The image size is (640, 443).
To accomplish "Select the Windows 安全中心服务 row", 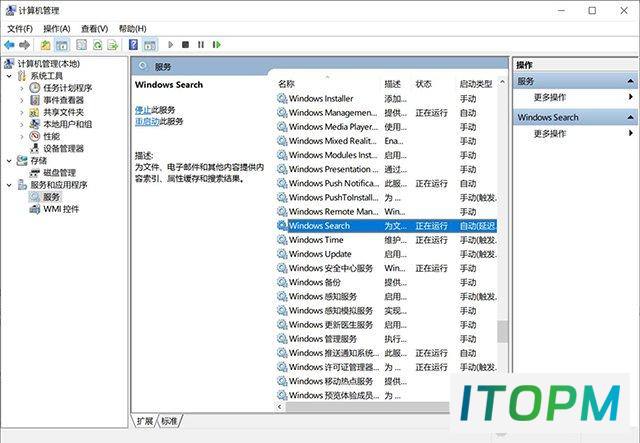I will (x=386, y=268).
